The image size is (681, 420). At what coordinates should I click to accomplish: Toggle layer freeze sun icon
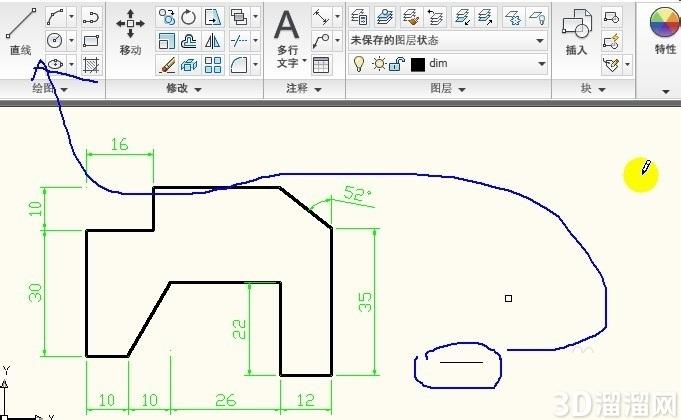click(379, 64)
